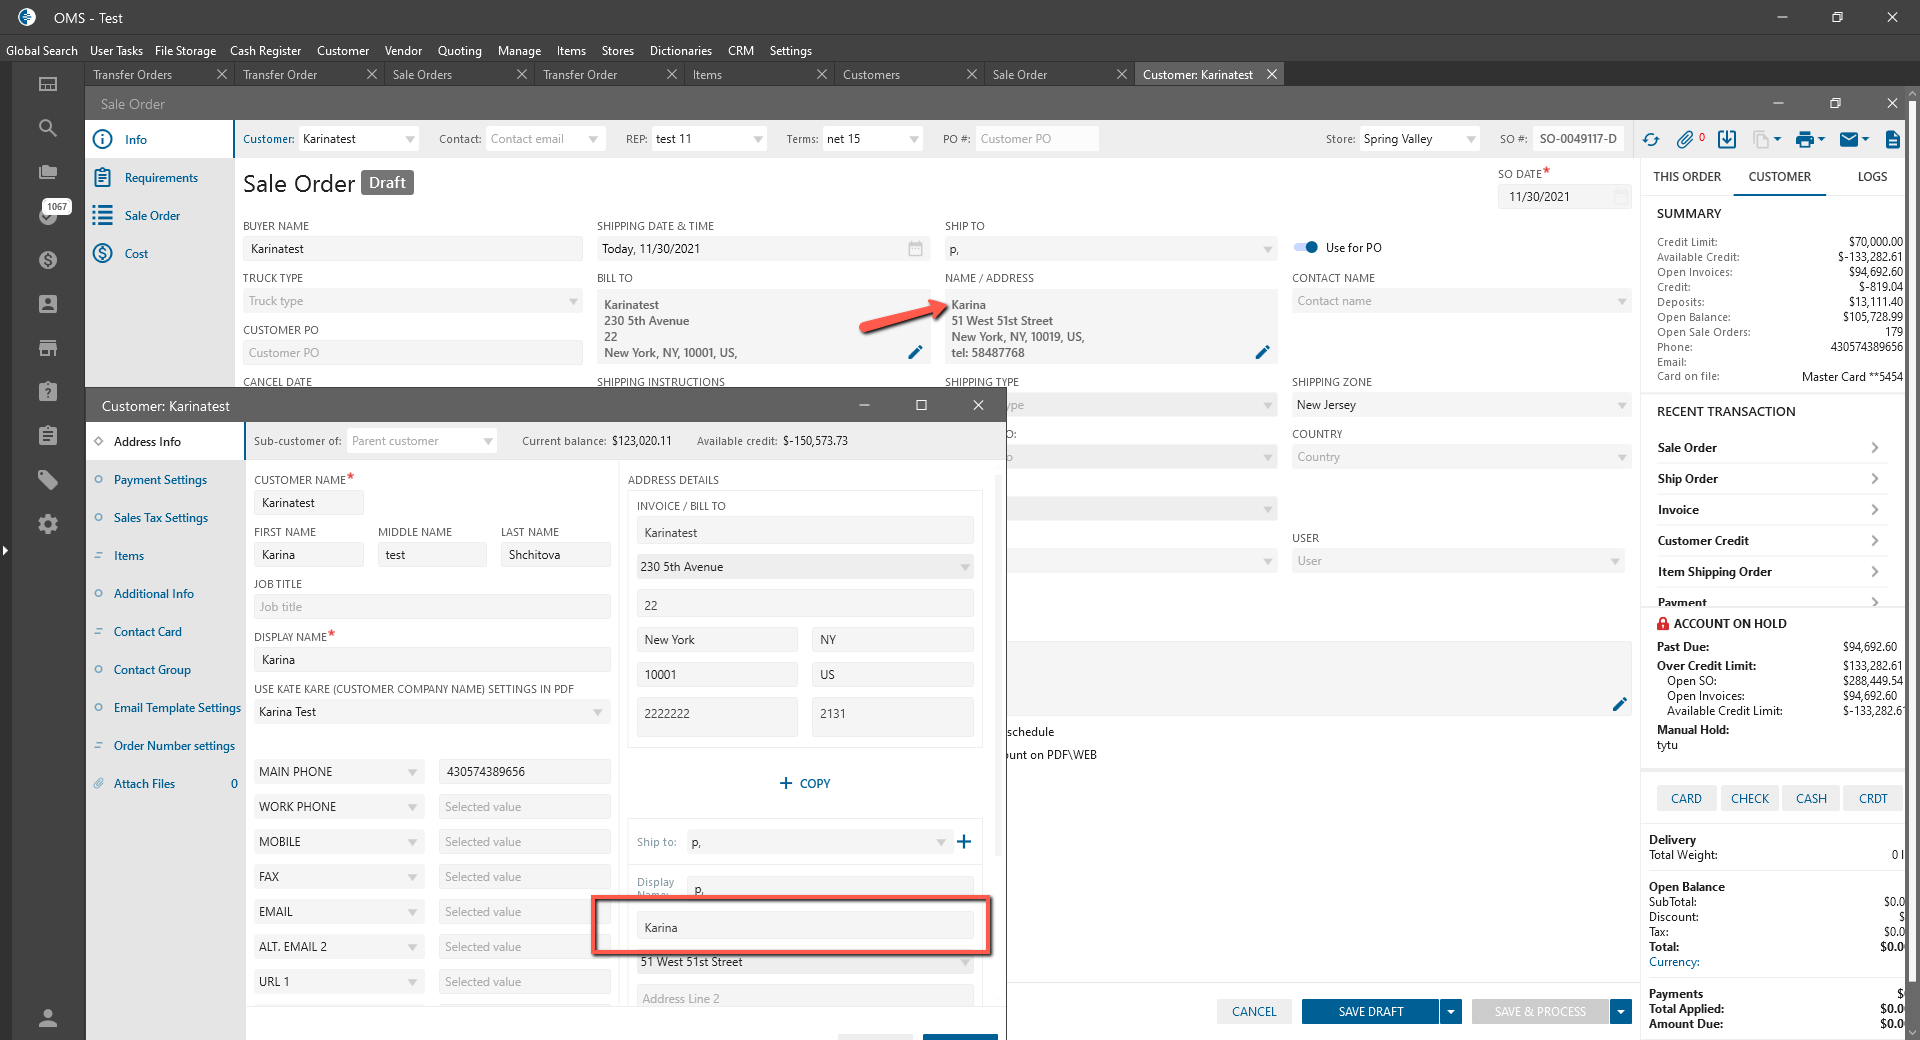Click the printer icon
This screenshot has height=1040, width=1920.
pyautogui.click(x=1804, y=140)
